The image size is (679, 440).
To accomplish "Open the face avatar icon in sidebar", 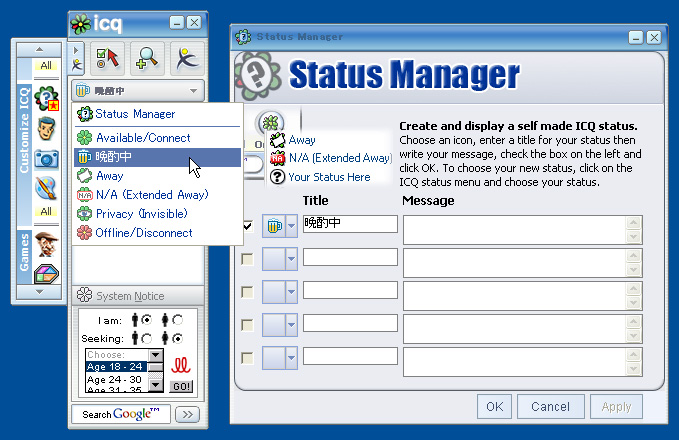I will pyautogui.click(x=46, y=129).
